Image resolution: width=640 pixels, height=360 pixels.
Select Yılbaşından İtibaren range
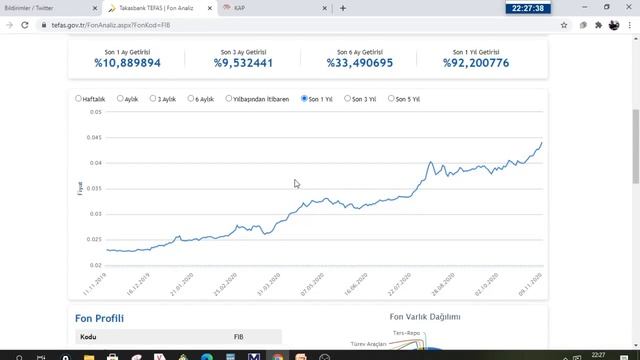pyautogui.click(x=229, y=98)
